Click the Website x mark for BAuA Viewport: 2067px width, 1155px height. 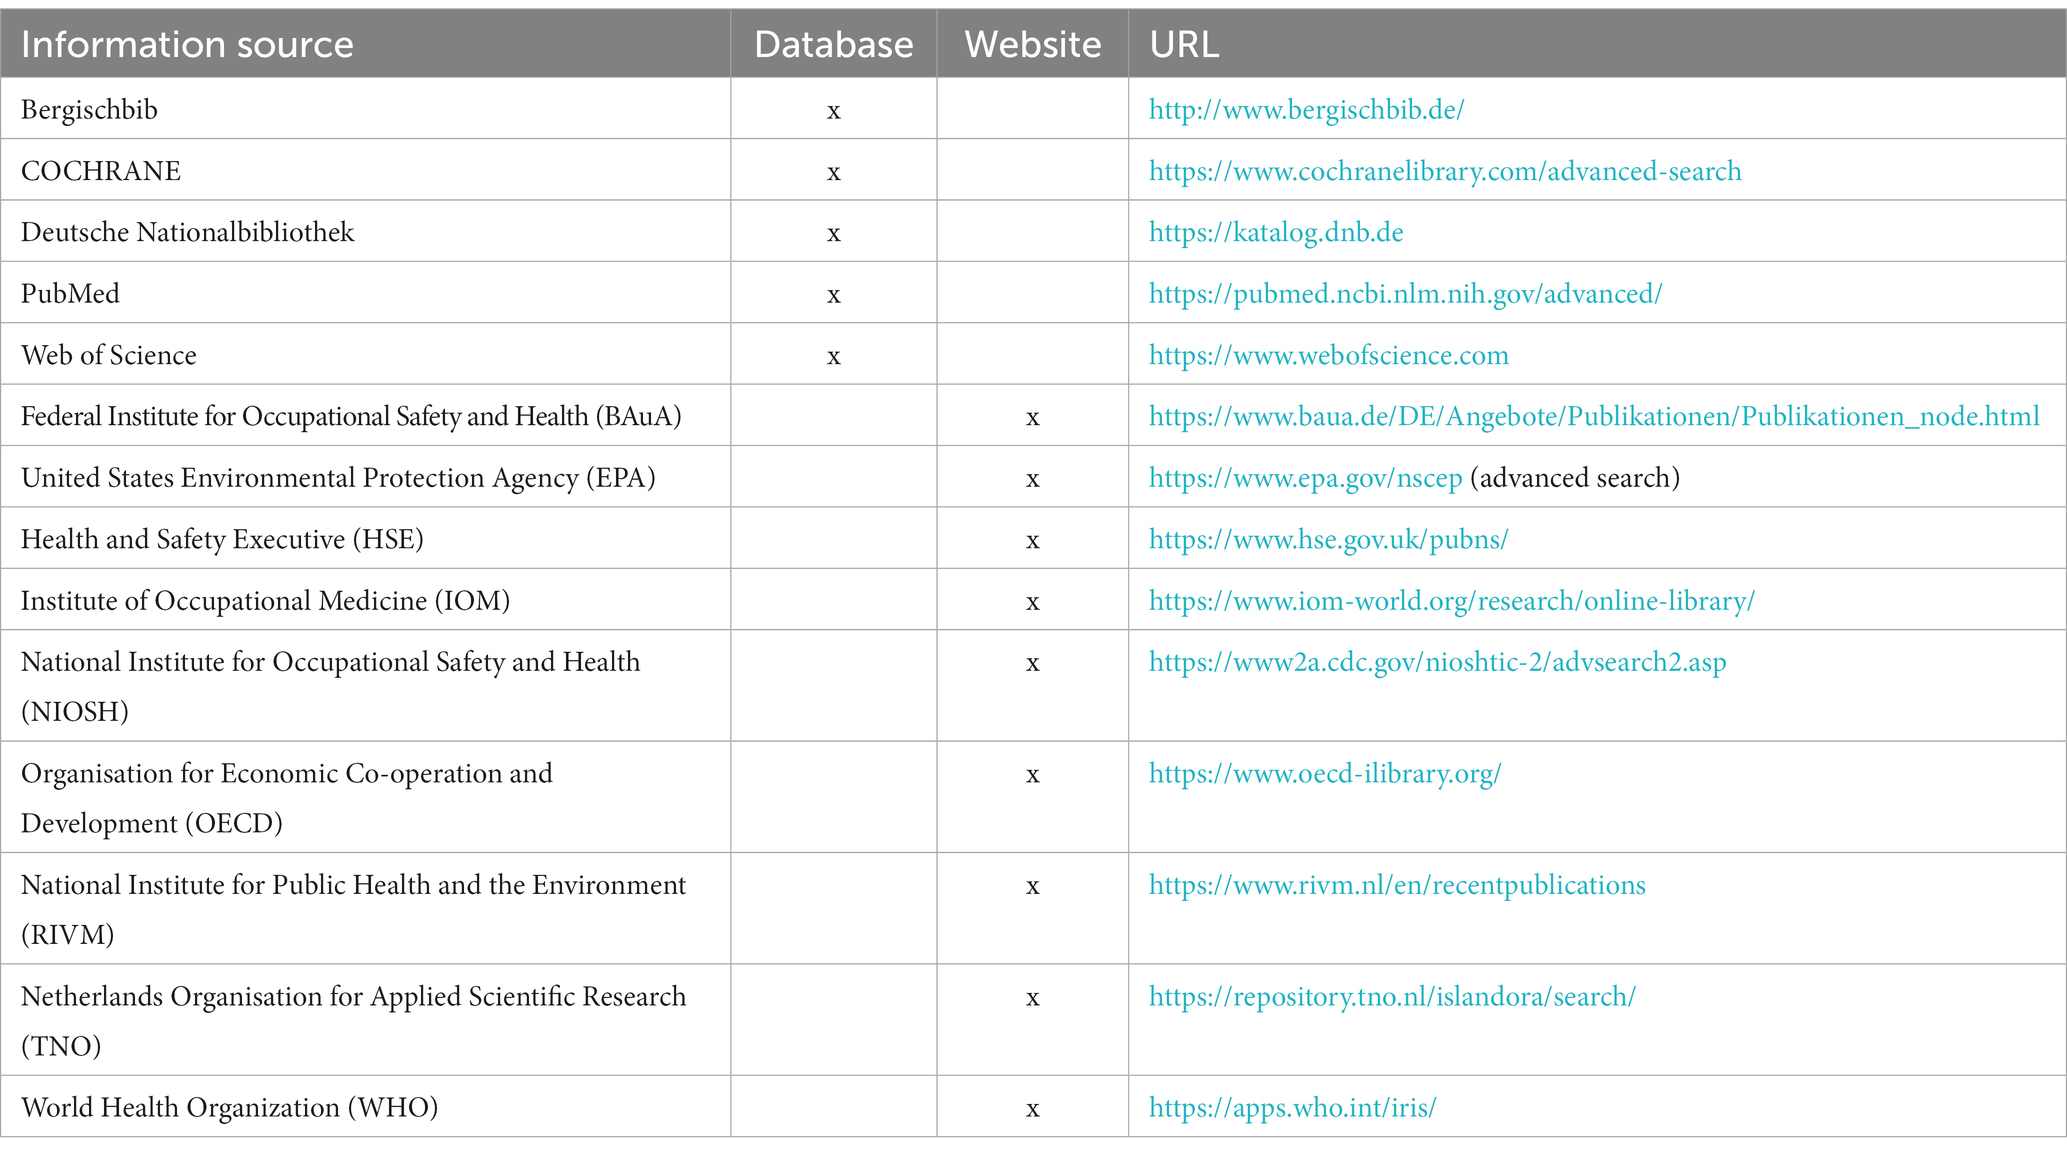pos(1032,418)
